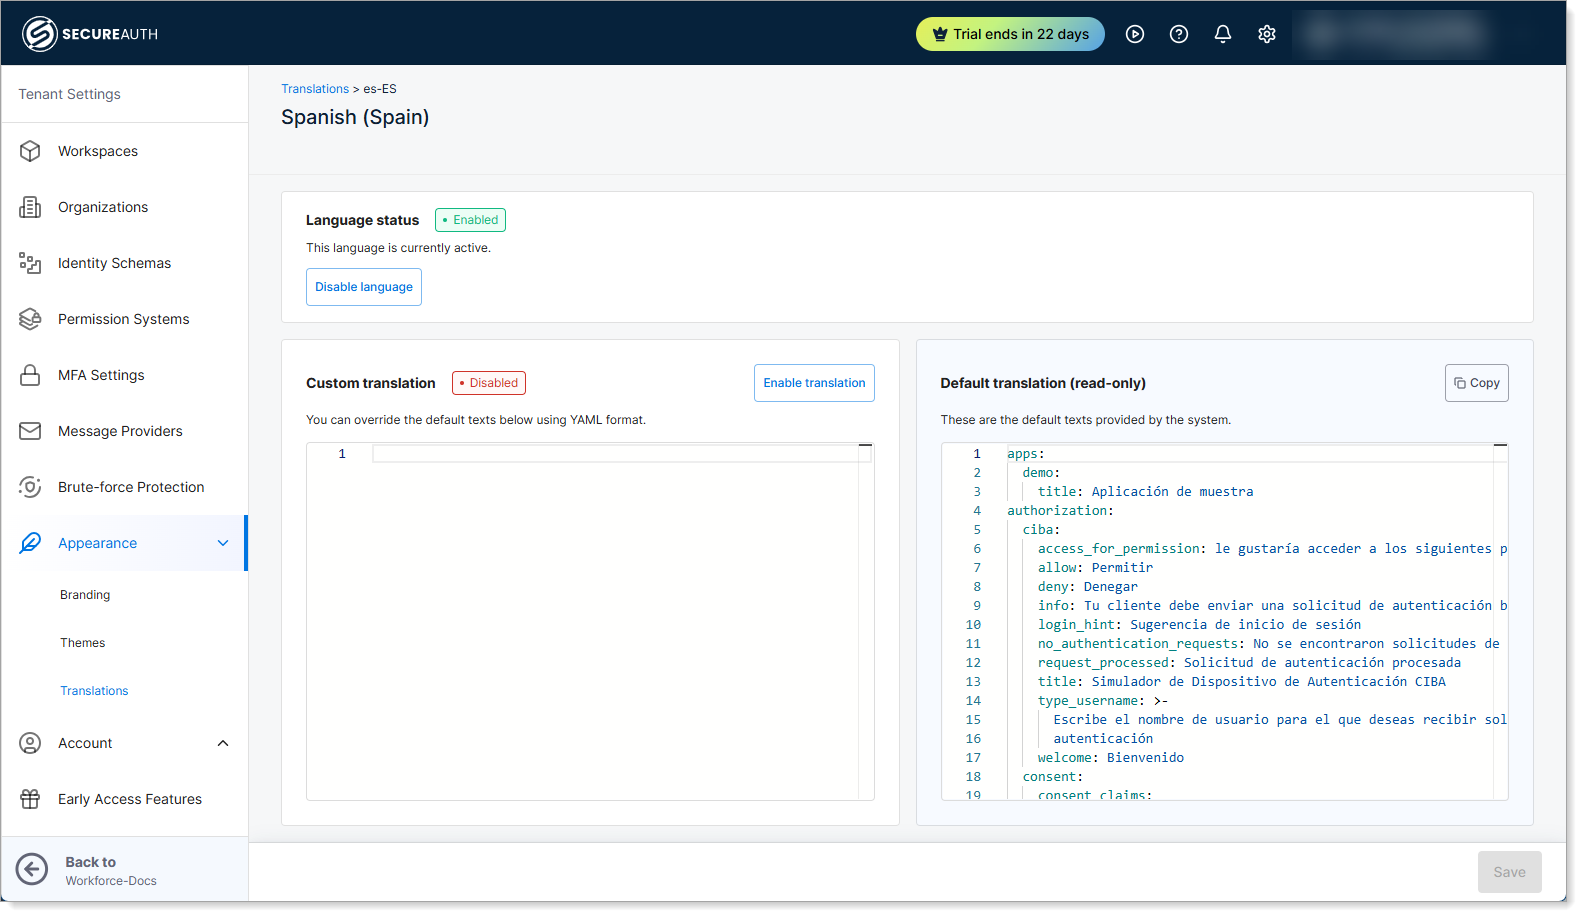Click the Back to Workforce-Docs arrow icon
Viewport: 1582px width, 917px height.
point(32,869)
